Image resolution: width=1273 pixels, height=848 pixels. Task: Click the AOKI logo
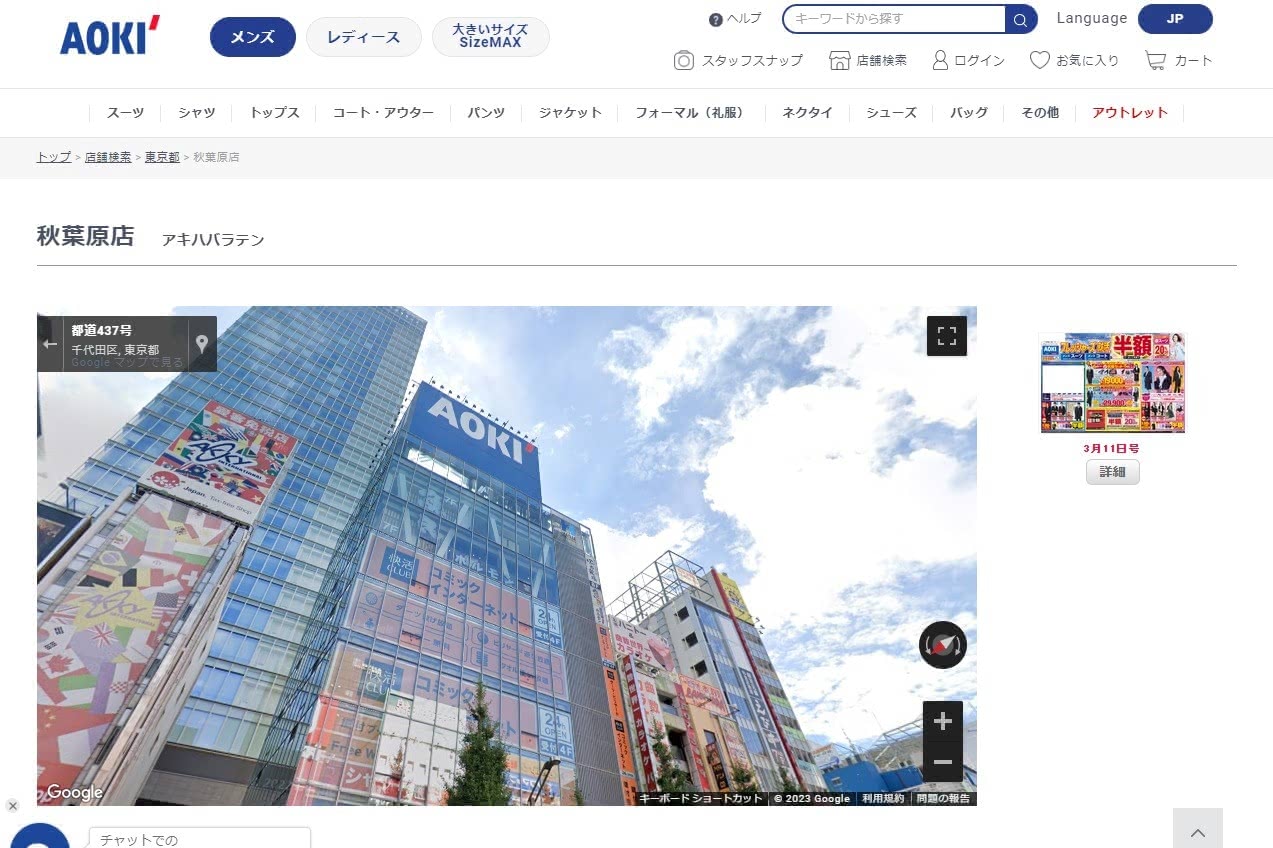point(110,37)
